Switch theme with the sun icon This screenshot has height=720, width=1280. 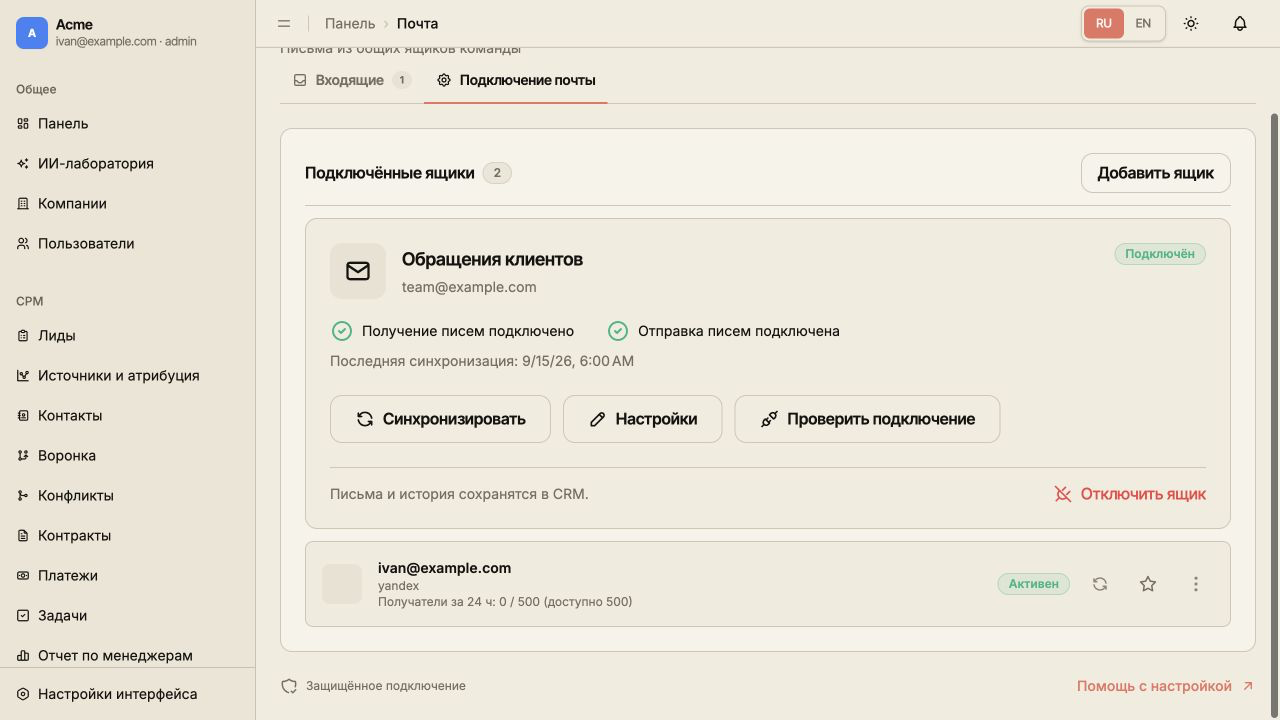coord(1191,23)
